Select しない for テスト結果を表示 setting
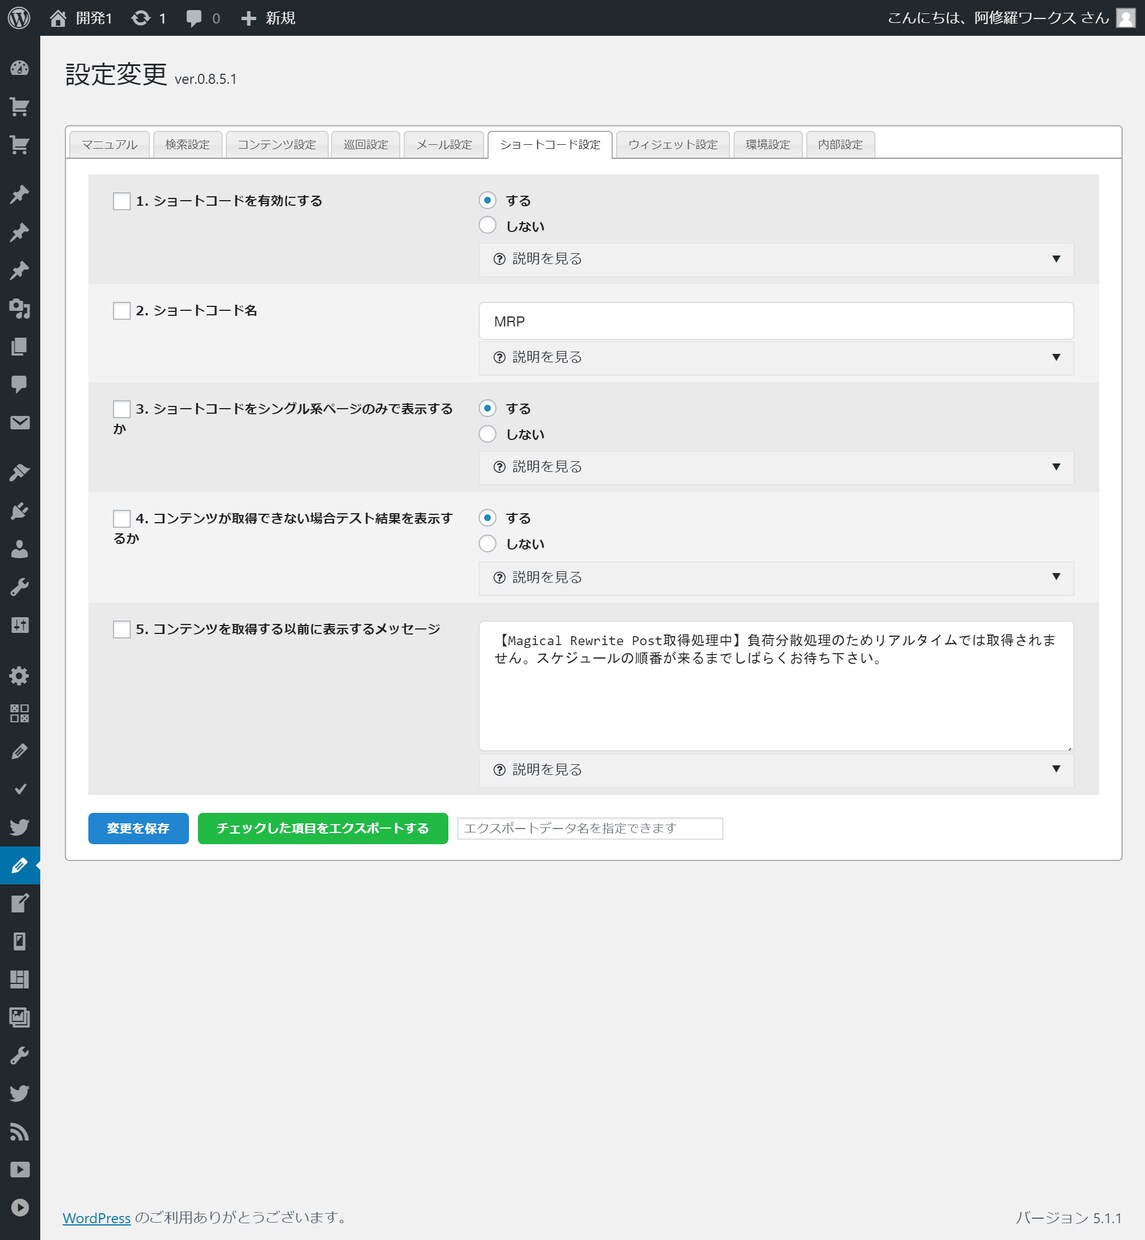 (x=487, y=544)
